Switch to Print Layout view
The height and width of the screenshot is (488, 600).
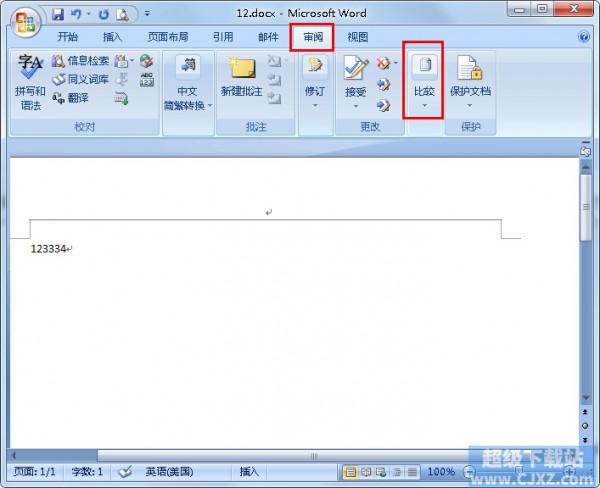350,472
